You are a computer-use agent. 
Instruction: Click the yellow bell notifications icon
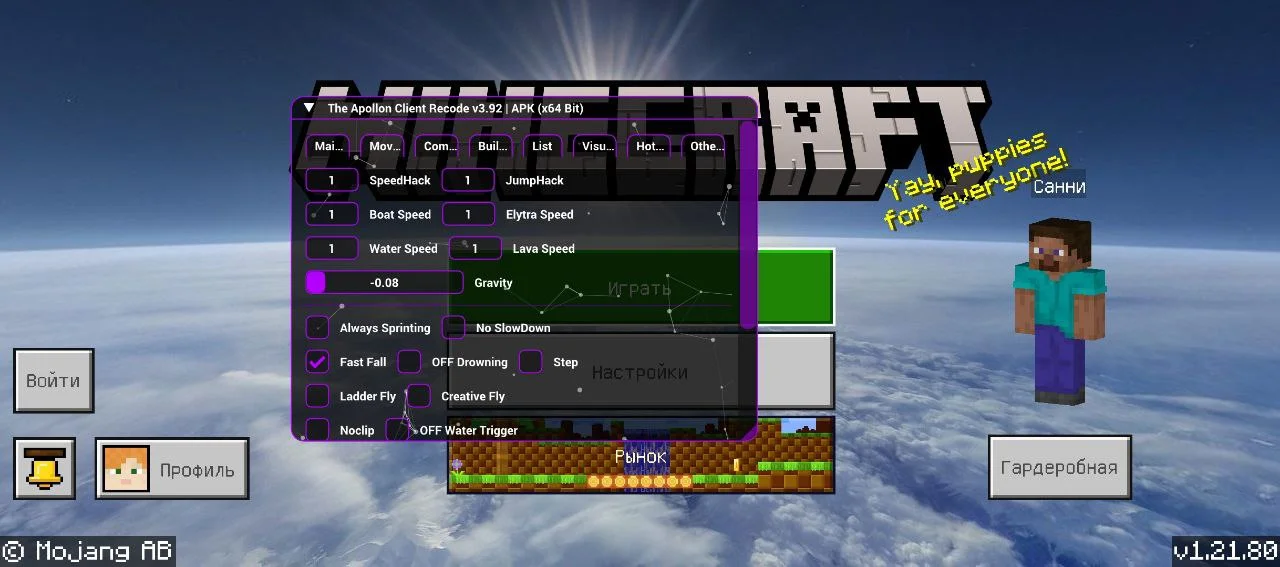(44, 468)
